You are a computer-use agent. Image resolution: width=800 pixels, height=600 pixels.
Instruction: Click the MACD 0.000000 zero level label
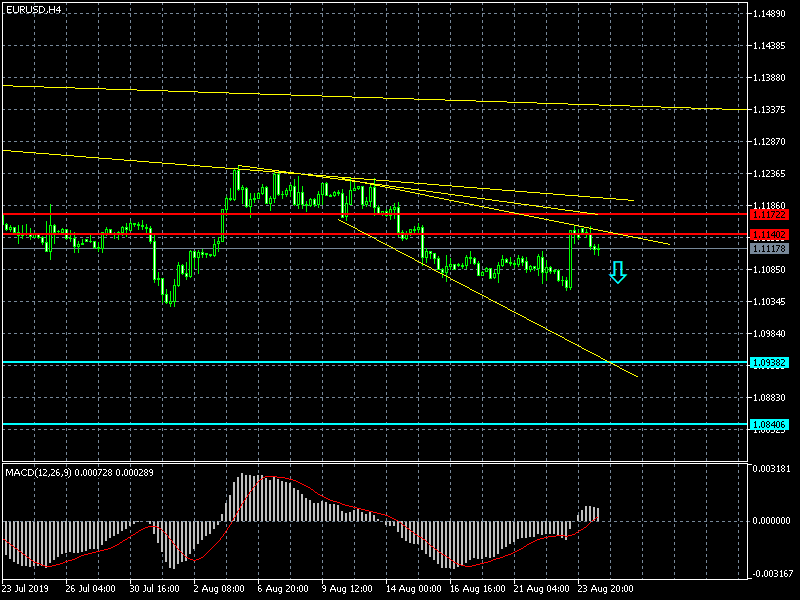773,521
